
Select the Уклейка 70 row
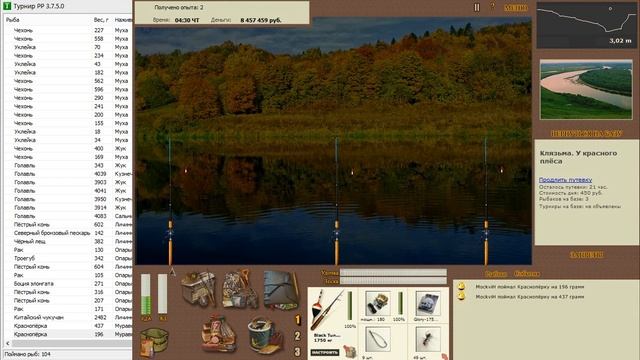pyautogui.click(x=67, y=47)
